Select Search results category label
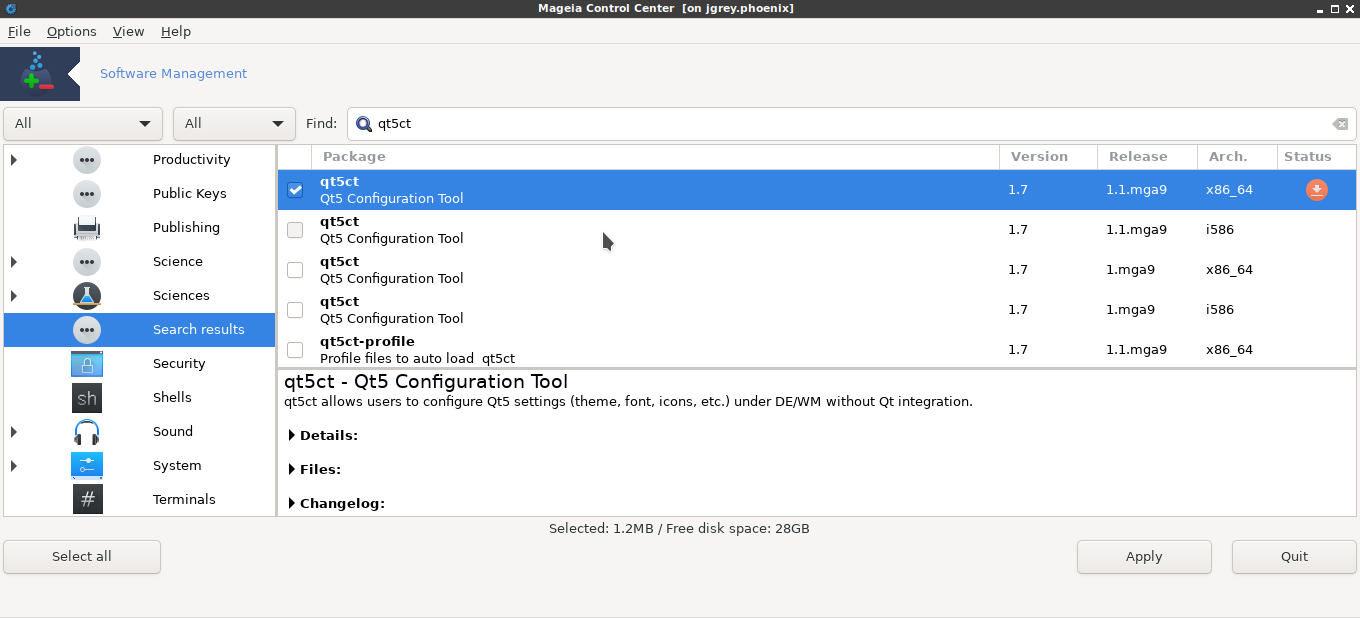Viewport: 1360px width, 618px height. 199,330
